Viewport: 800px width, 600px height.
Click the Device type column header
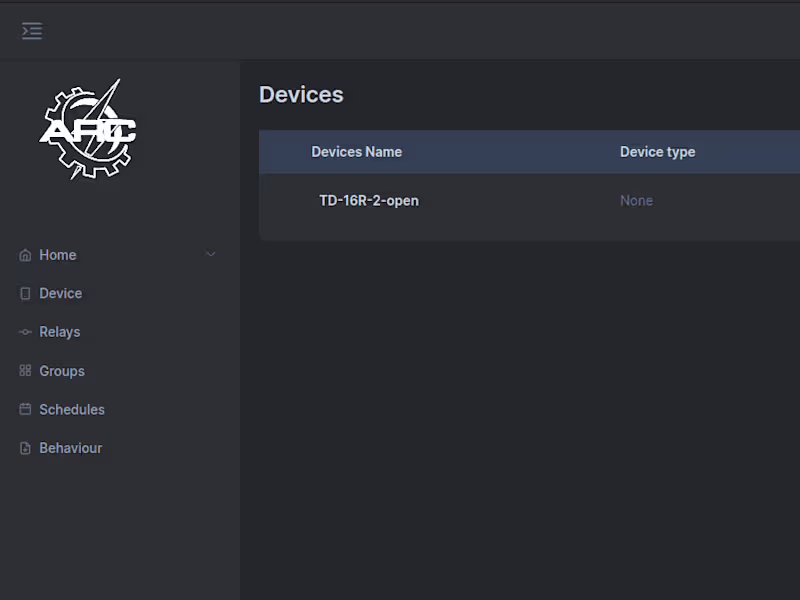(x=657, y=152)
